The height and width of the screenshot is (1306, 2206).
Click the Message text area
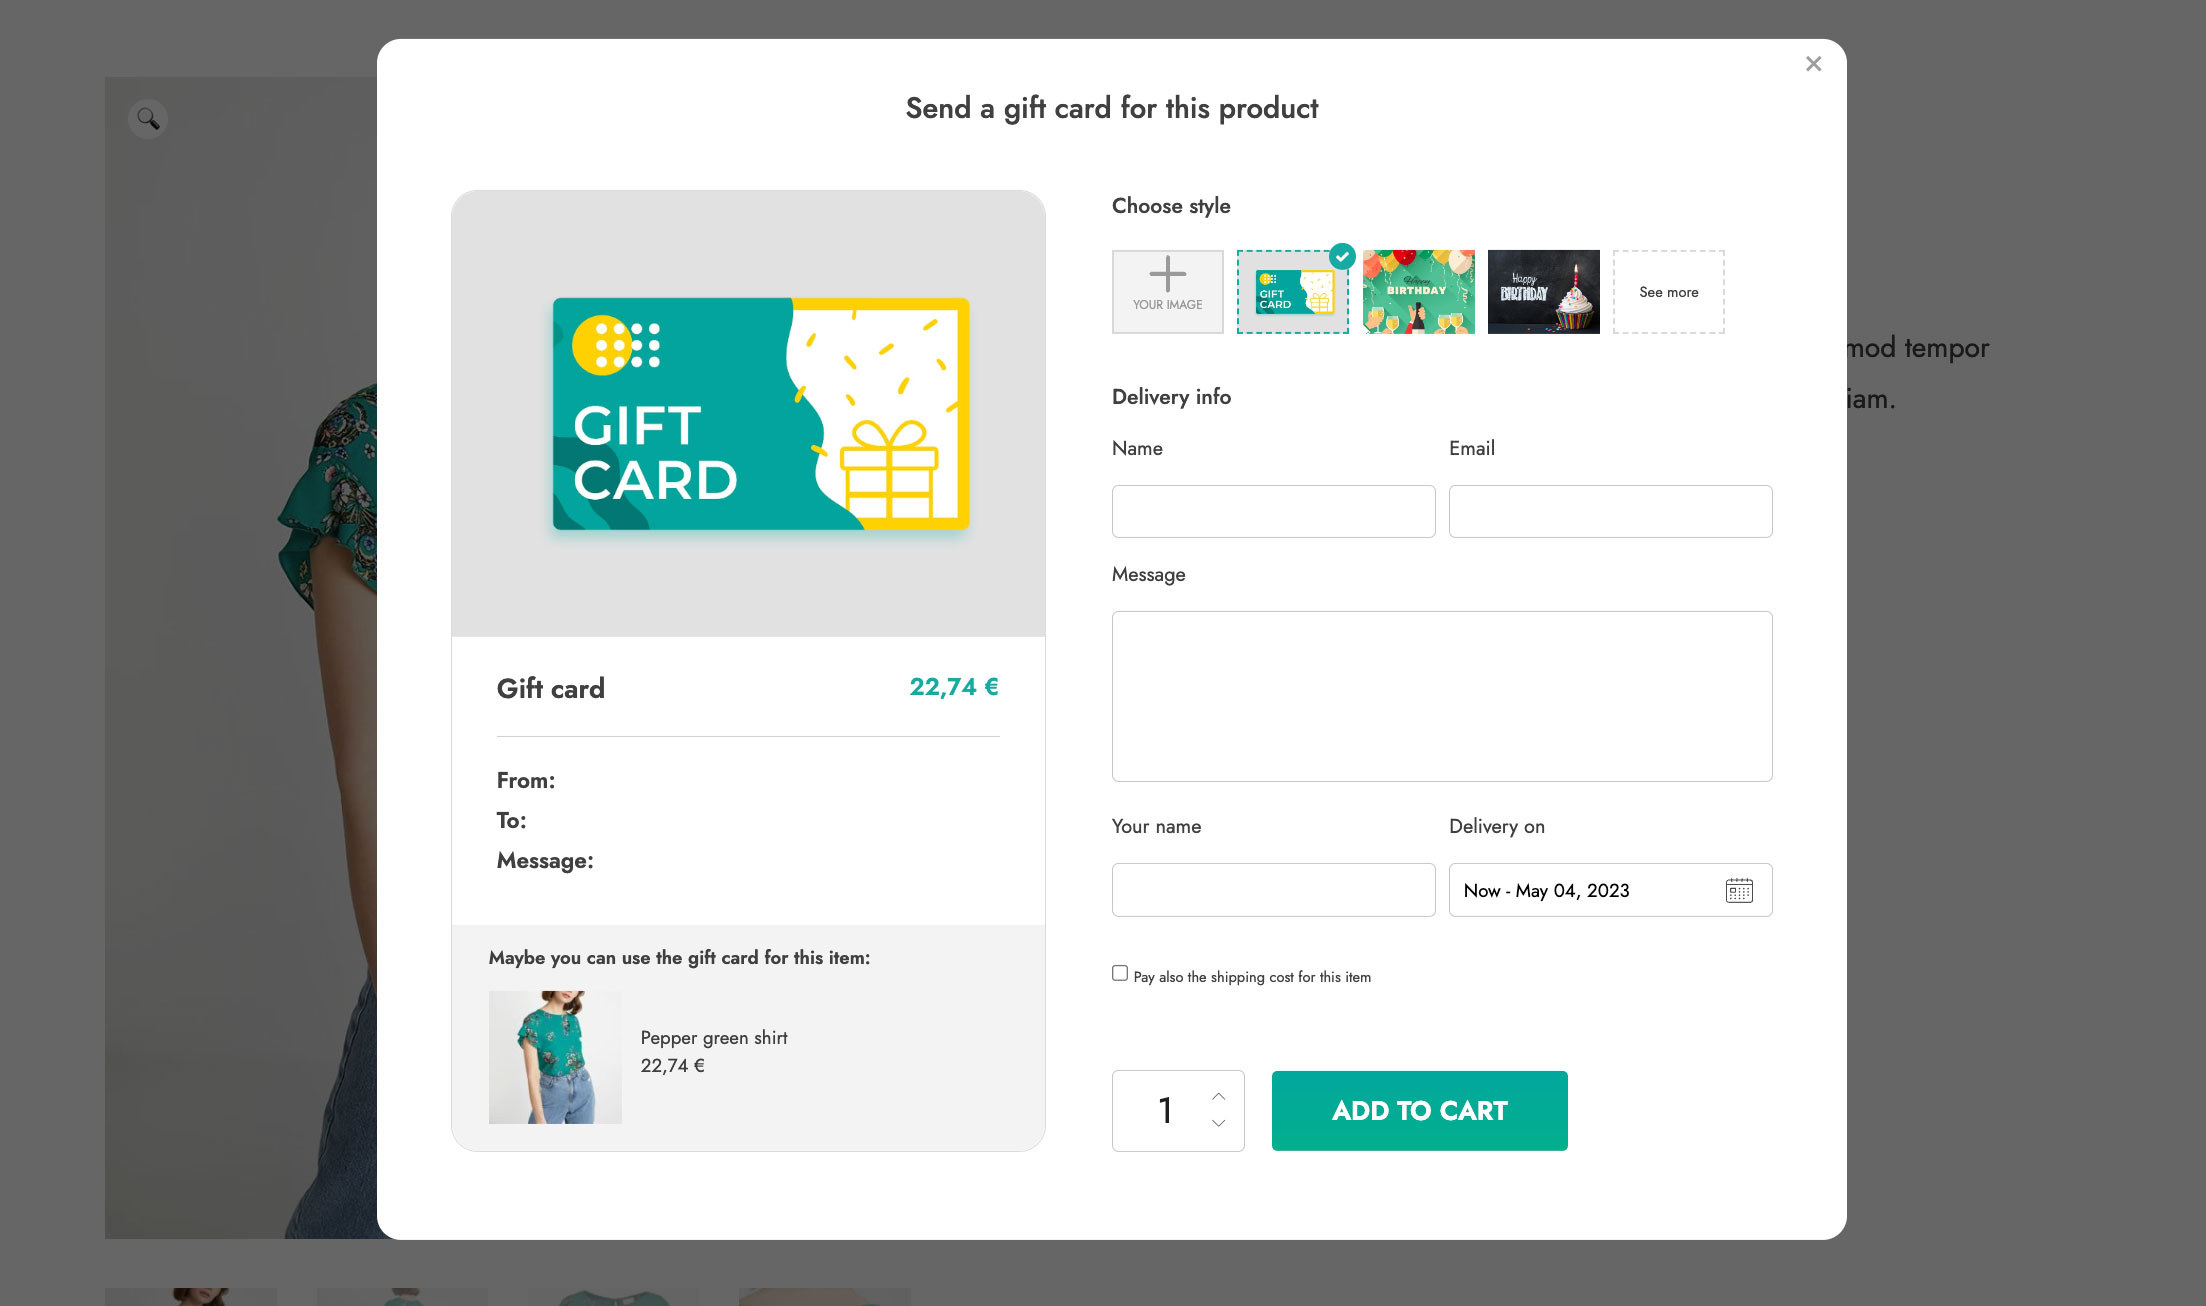click(1441, 696)
